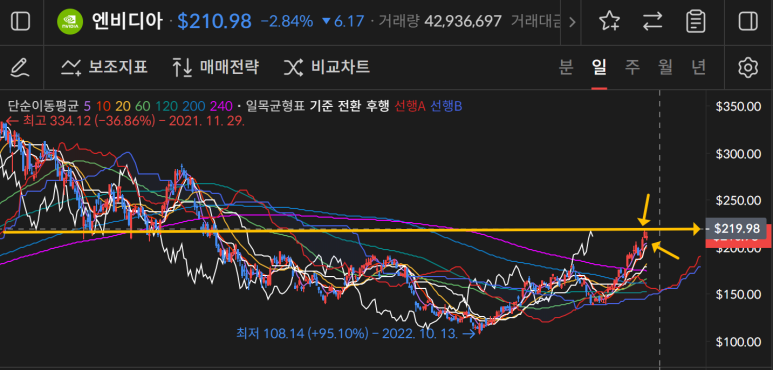The image size is (773, 370).
Task: Click the $250.00 price axis label
Action: [739, 201]
